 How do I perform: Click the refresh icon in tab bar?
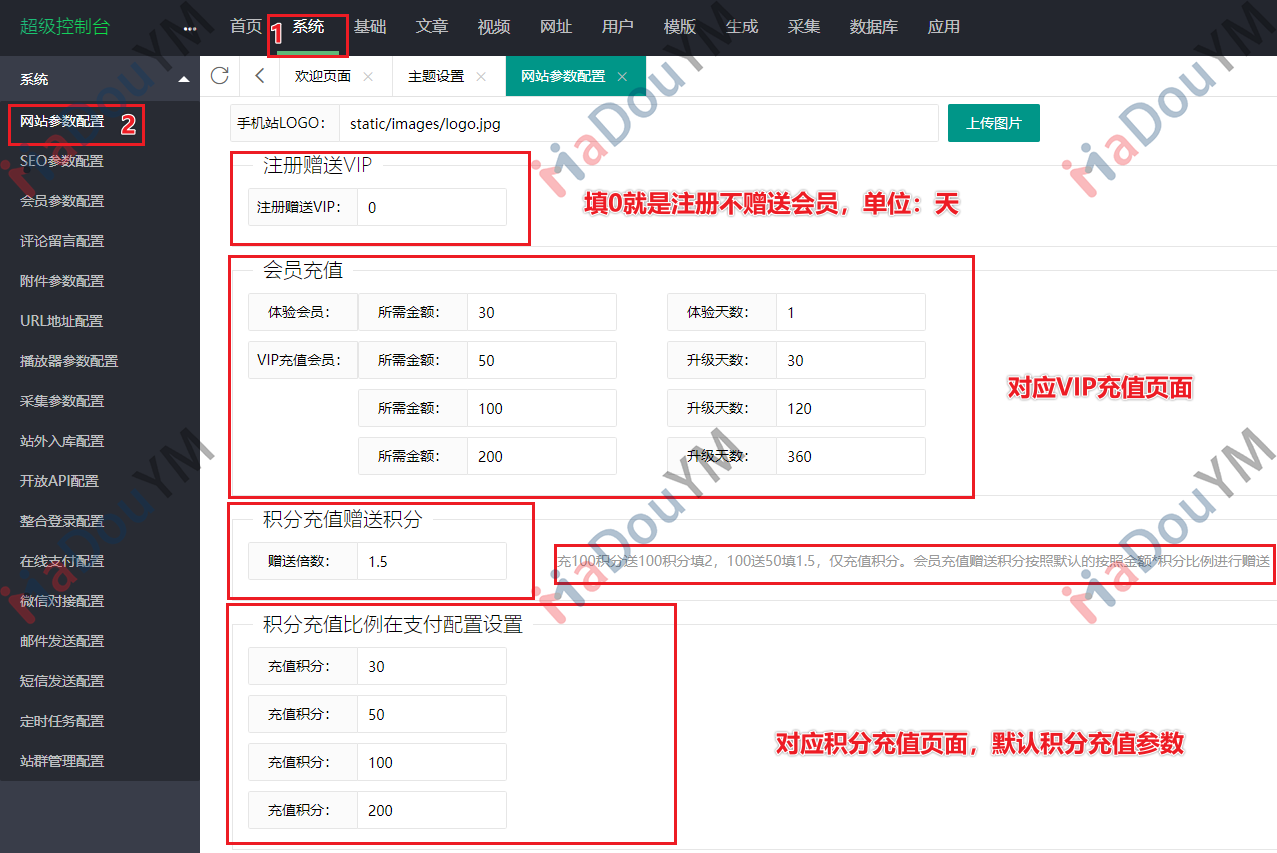pyautogui.click(x=220, y=76)
